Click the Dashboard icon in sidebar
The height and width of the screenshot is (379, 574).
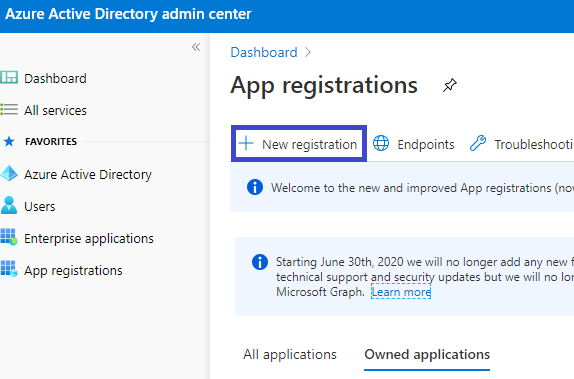(x=9, y=78)
